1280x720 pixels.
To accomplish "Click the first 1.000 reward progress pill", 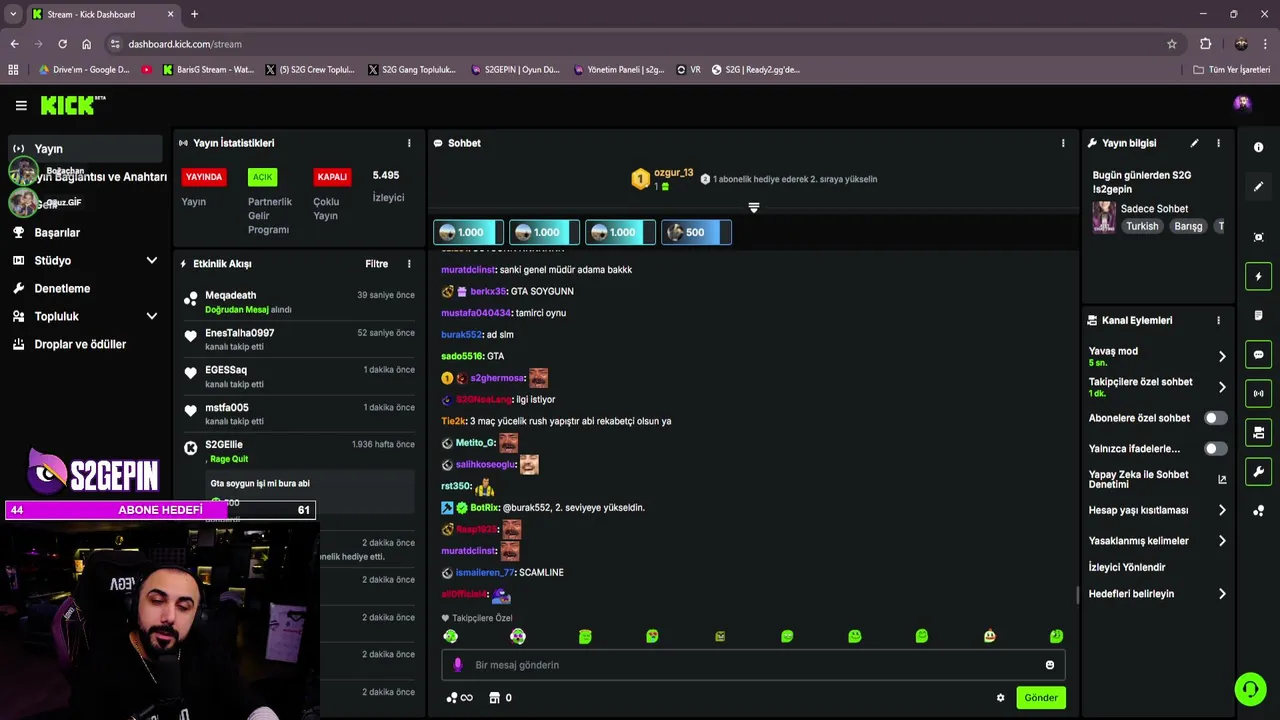I will coord(468,232).
